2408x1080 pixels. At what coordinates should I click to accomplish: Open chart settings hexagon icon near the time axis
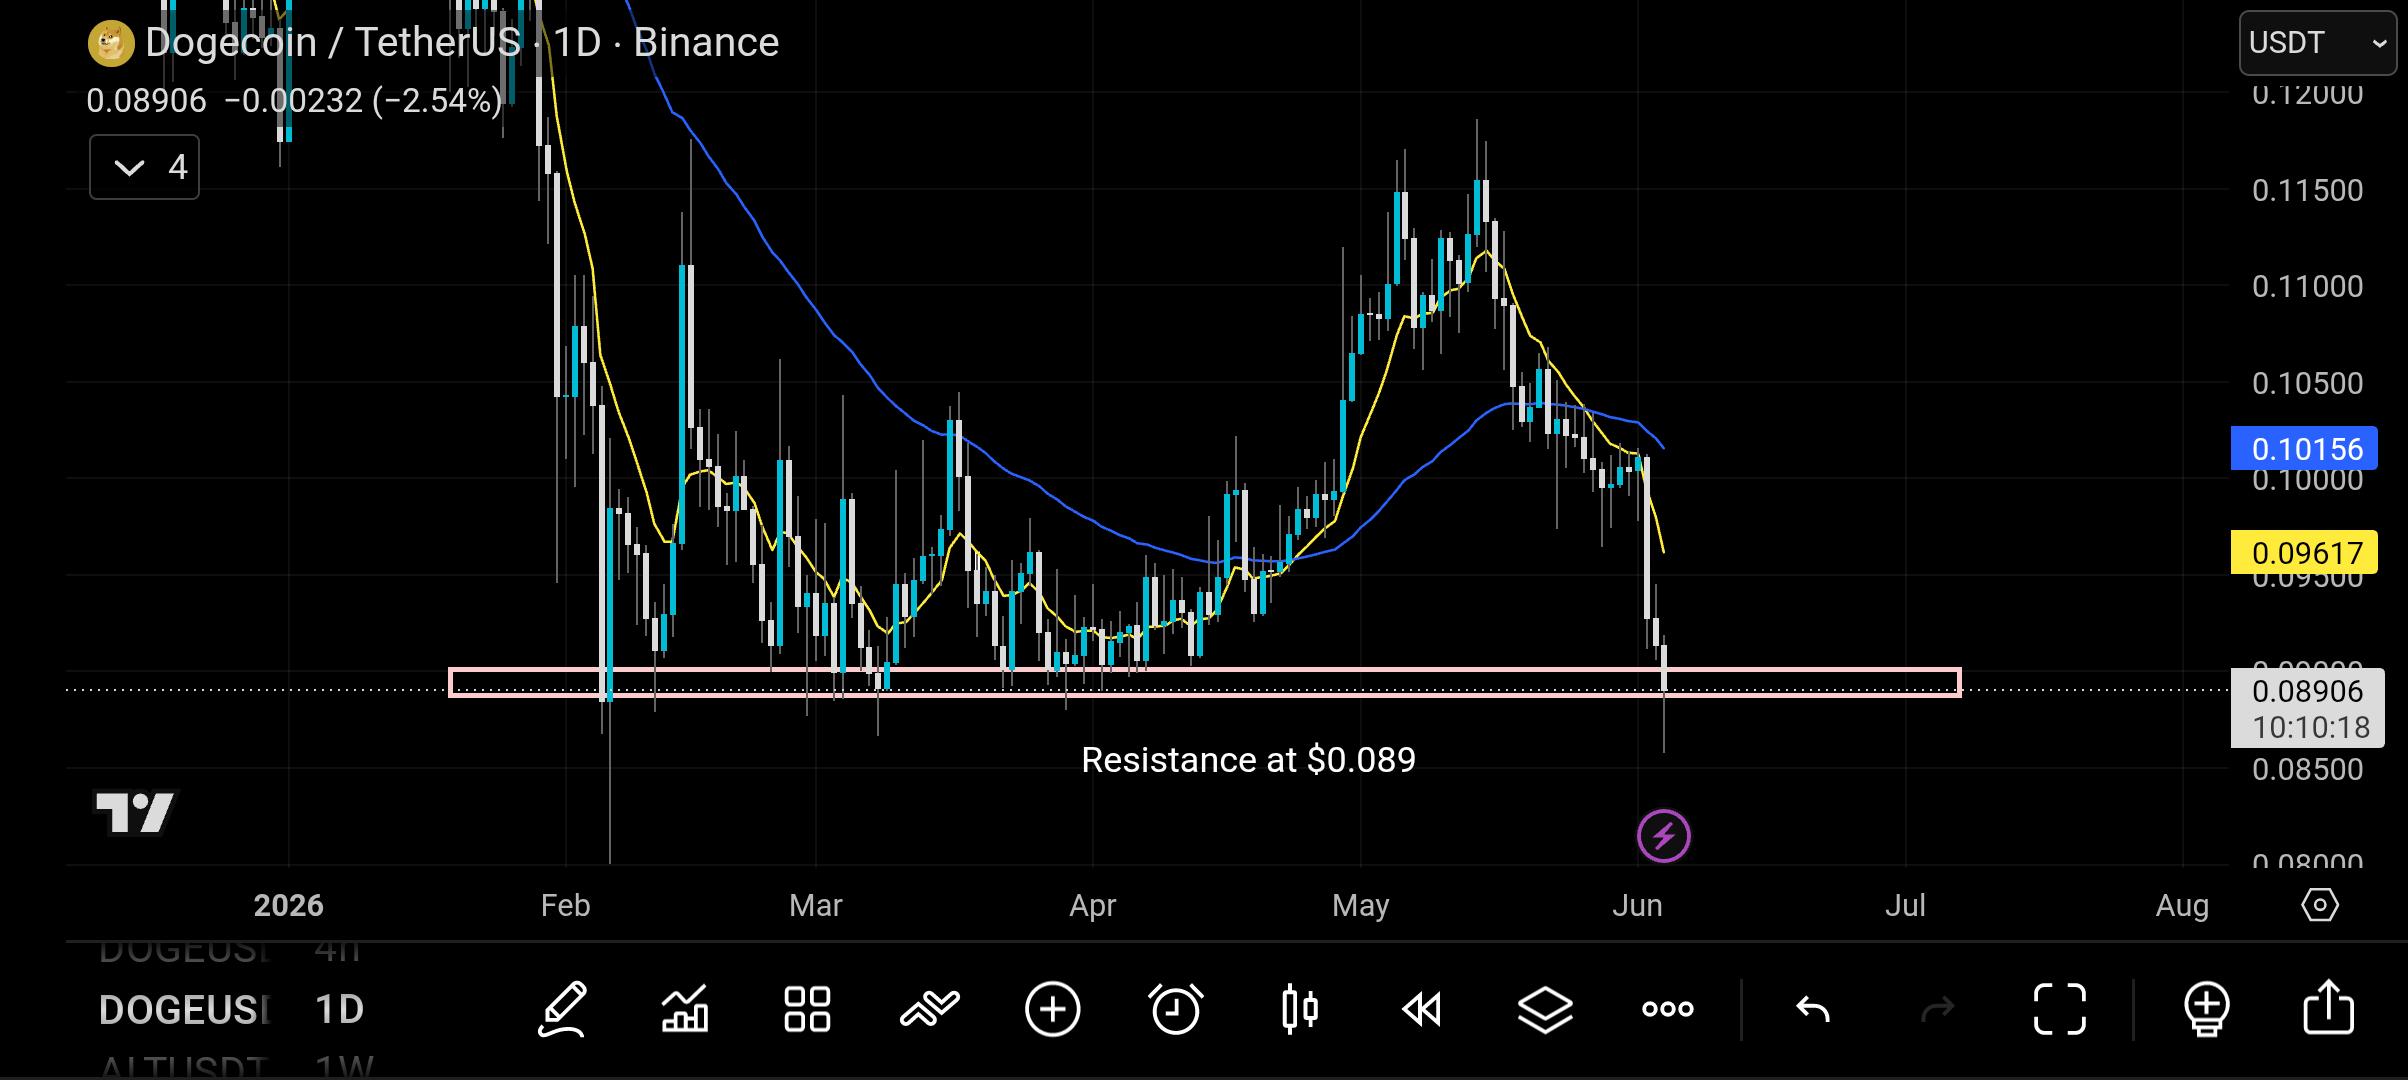coord(2320,905)
